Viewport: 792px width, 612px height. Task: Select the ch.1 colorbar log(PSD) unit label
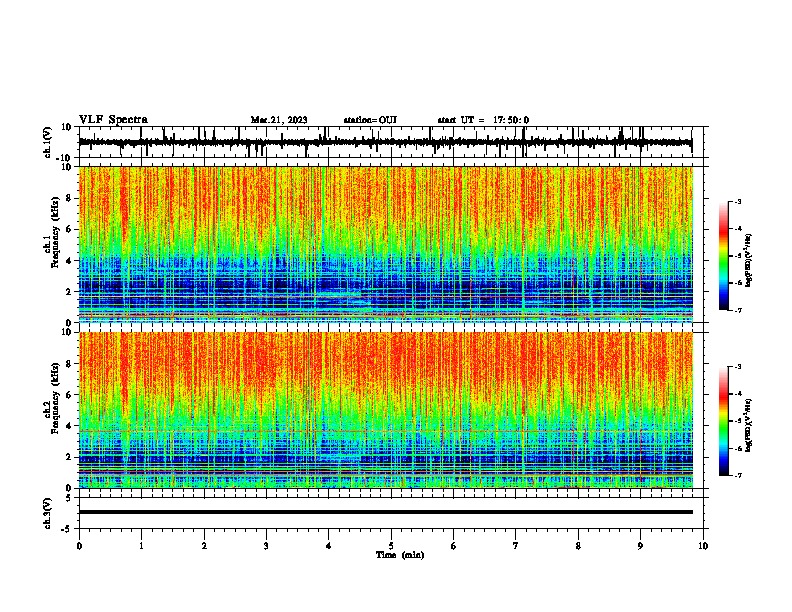point(749,260)
